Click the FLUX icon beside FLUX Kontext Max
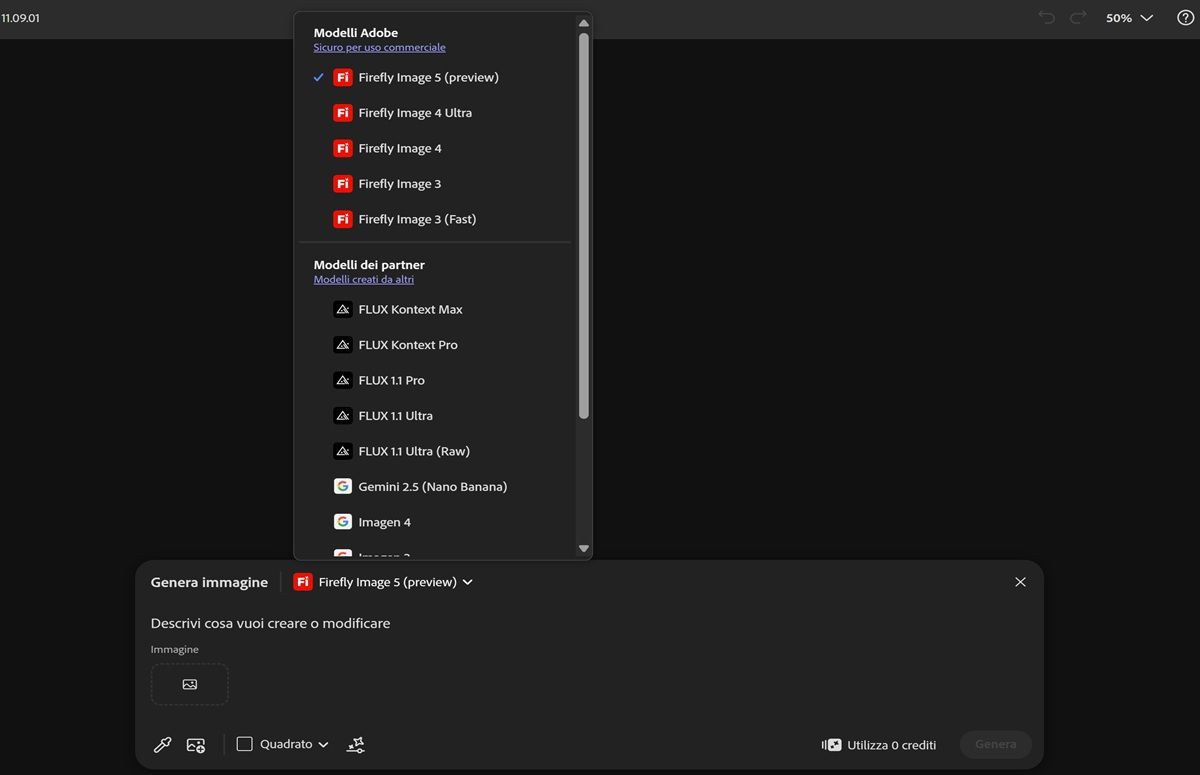Screen dimensions: 1200x775 click(x=343, y=308)
